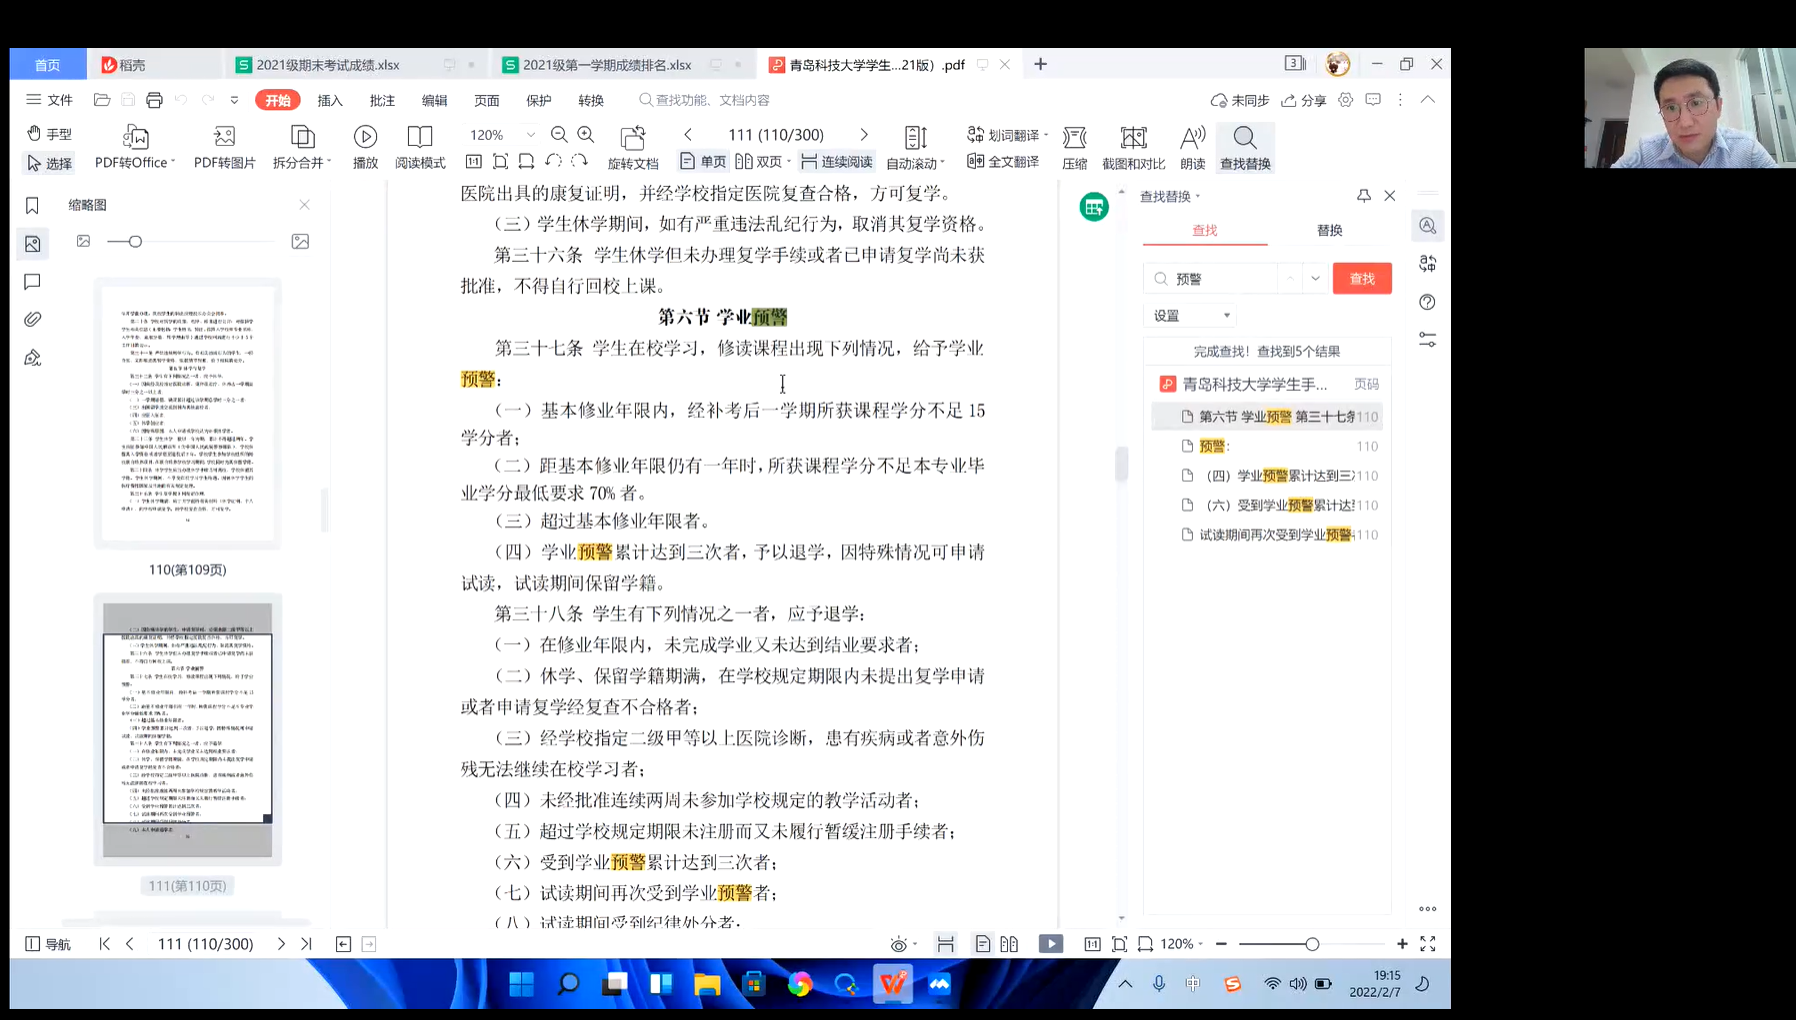Open the 设置 dropdown in search panel
The height and width of the screenshot is (1020, 1796).
click(x=1190, y=316)
